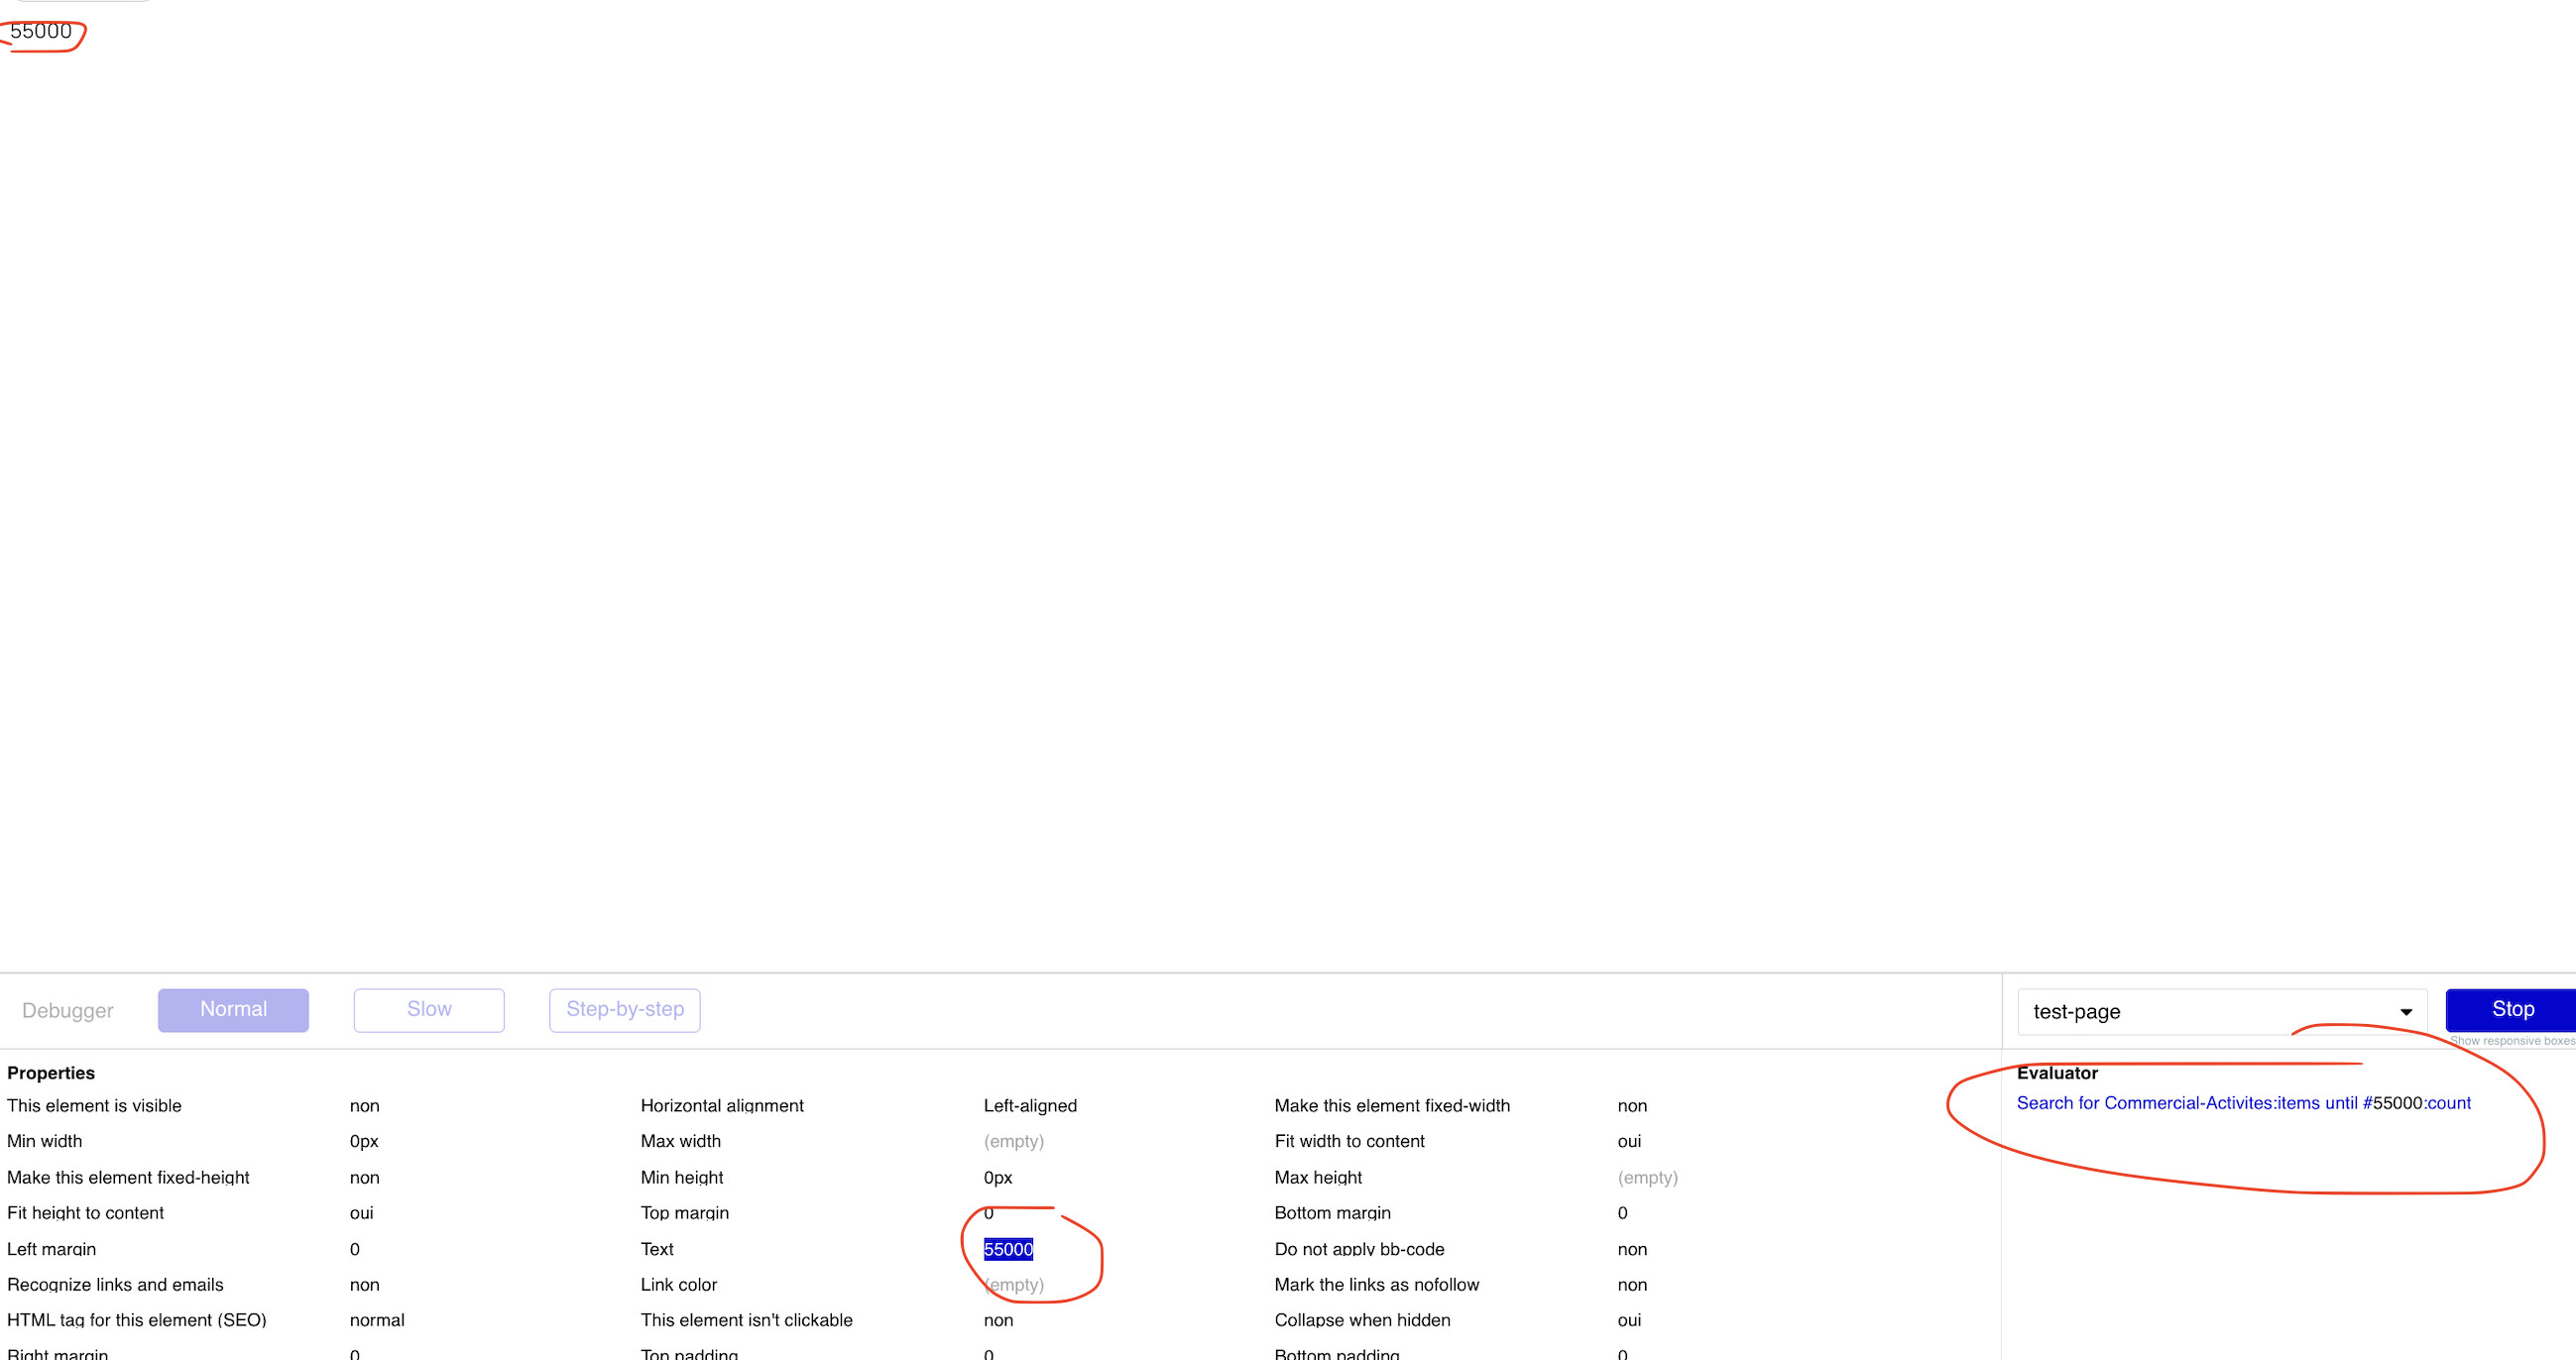Click 'Search for Commercial-Activites' in Evaluator
The height and width of the screenshot is (1360, 2576).
pyautogui.click(x=2144, y=1103)
